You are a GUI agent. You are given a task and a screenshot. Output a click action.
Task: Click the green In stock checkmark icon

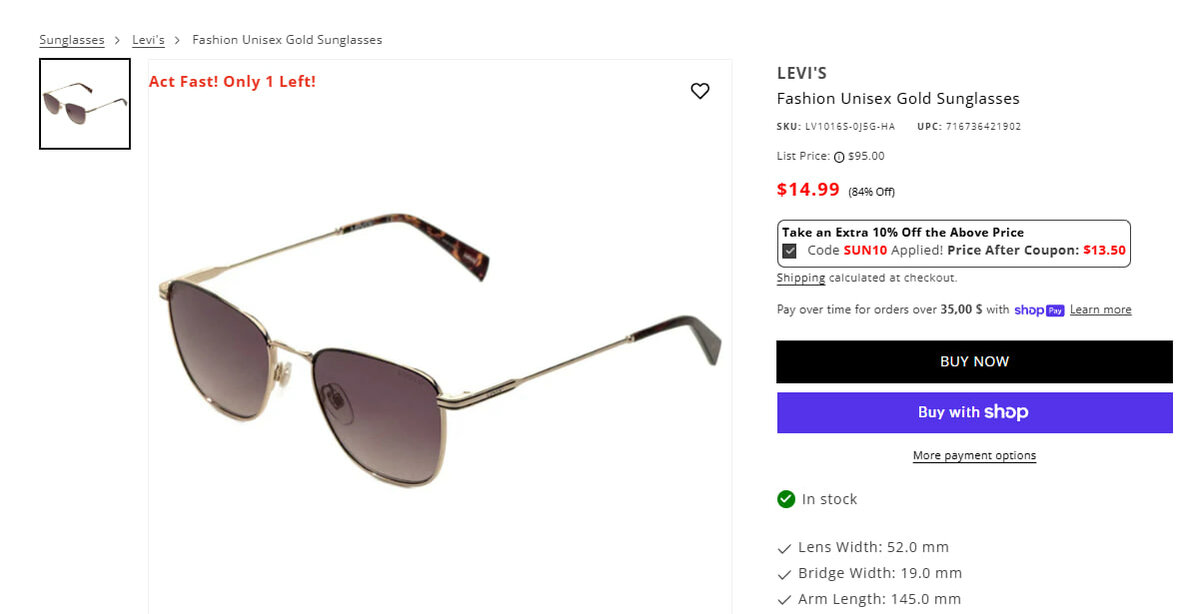786,499
